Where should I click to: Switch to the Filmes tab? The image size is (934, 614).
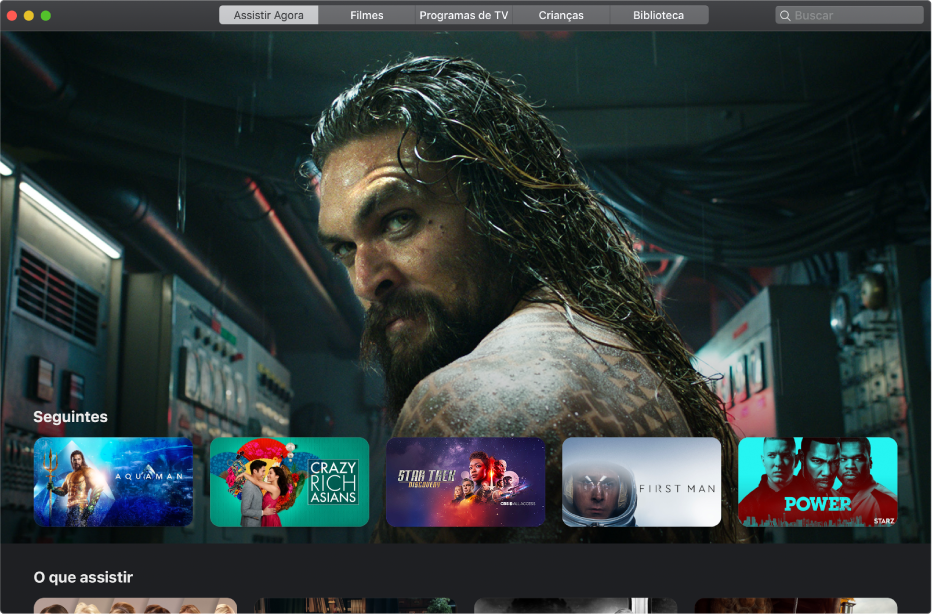366,14
